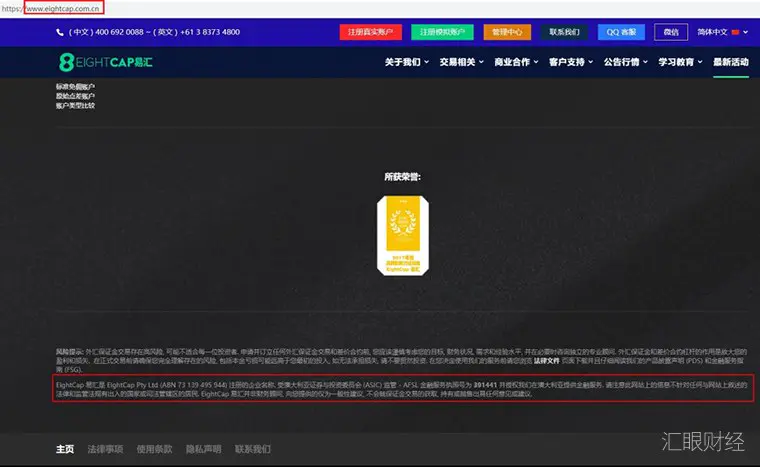The width and height of the screenshot is (760, 467).
Task: Click the 所获荣誉 heading
Action: pos(402,177)
